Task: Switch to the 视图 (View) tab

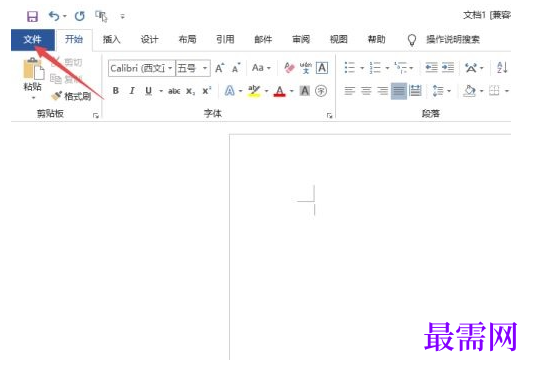Action: tap(338, 40)
